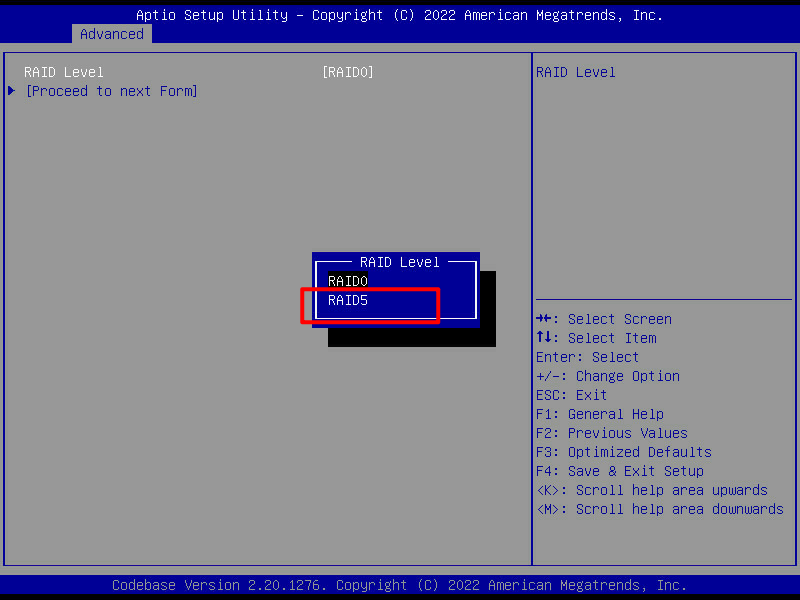Screen dimensions: 800x600
Task: Open the [RAID0] value dropdown
Action: (x=347, y=72)
